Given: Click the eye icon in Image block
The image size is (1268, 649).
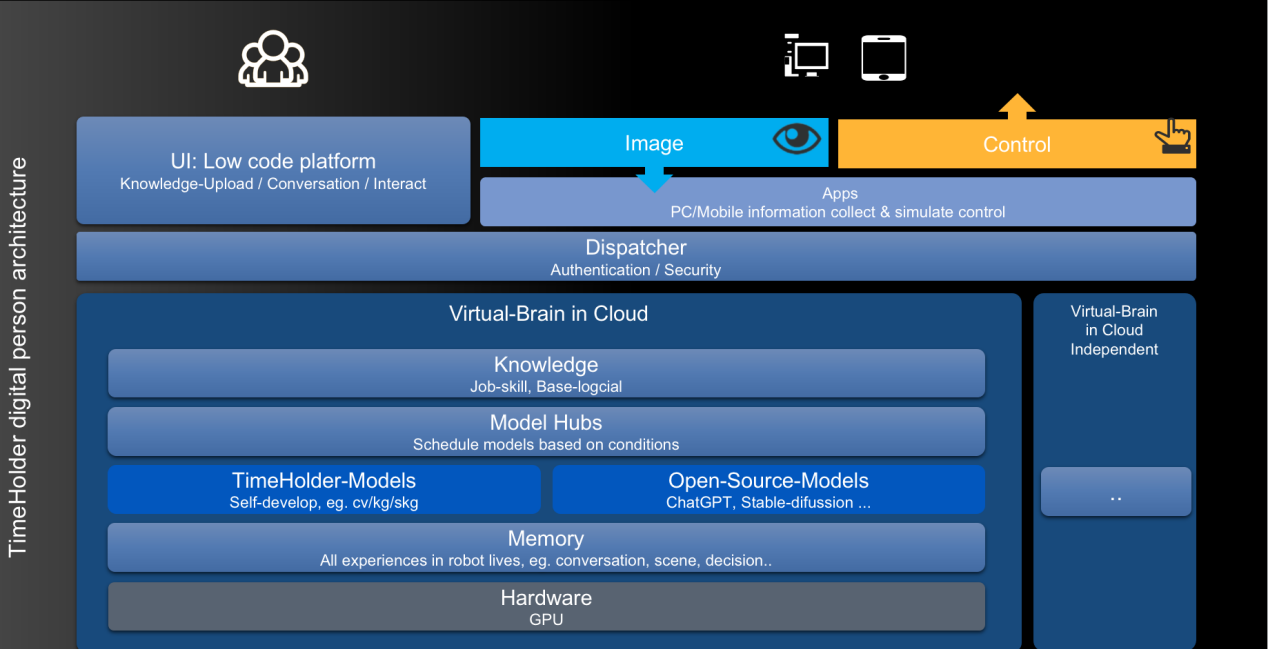Looking at the screenshot, I should 796,141.
